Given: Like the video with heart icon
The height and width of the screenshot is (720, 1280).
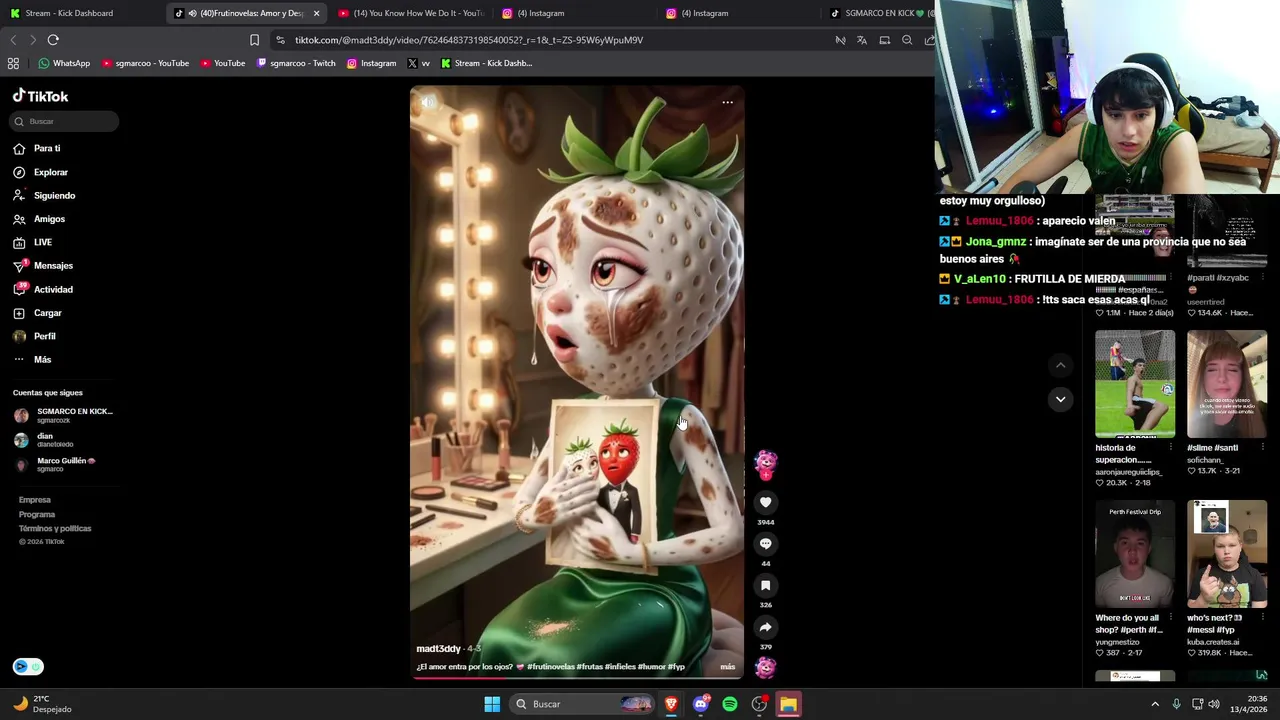Looking at the screenshot, I should pyautogui.click(x=765, y=502).
